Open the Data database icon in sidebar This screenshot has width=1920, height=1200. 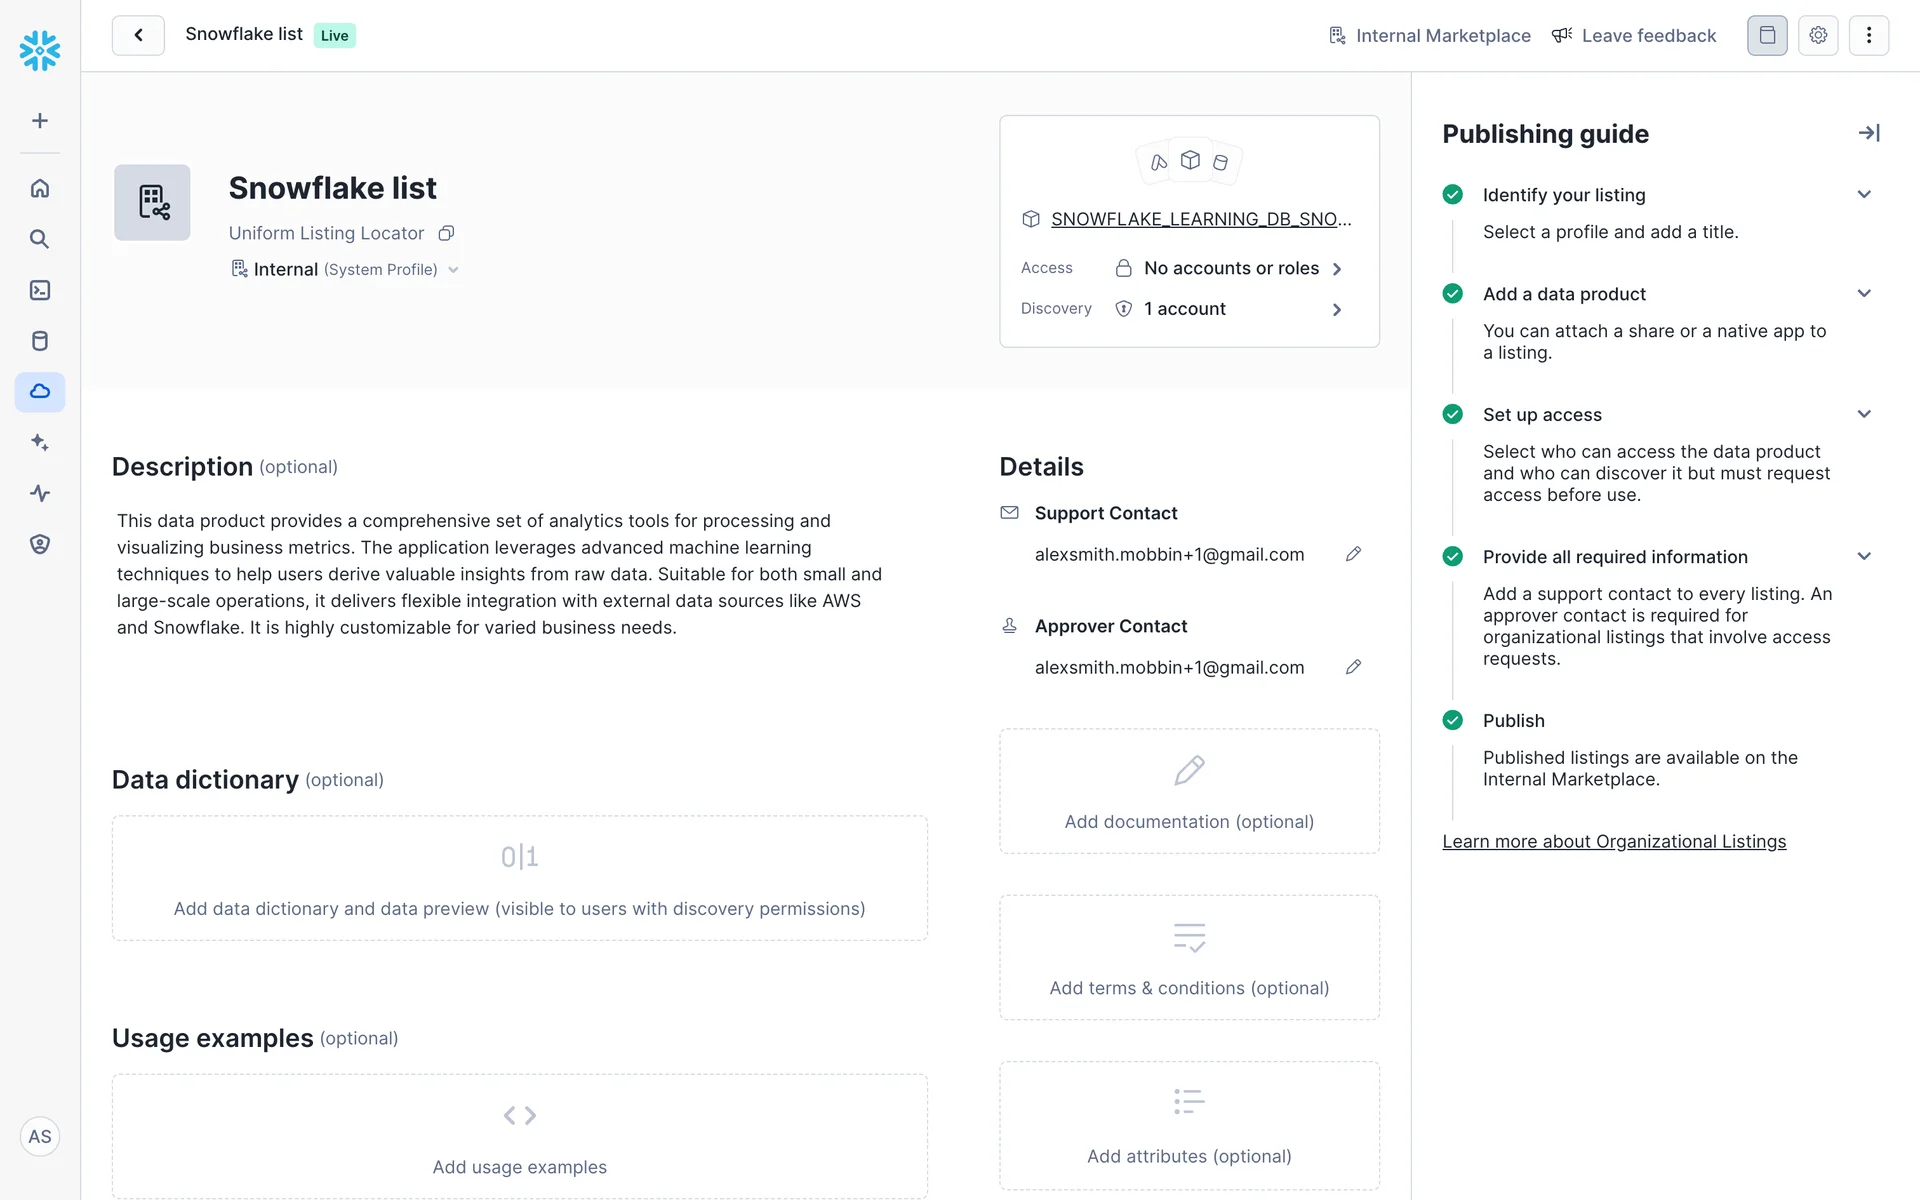40,341
